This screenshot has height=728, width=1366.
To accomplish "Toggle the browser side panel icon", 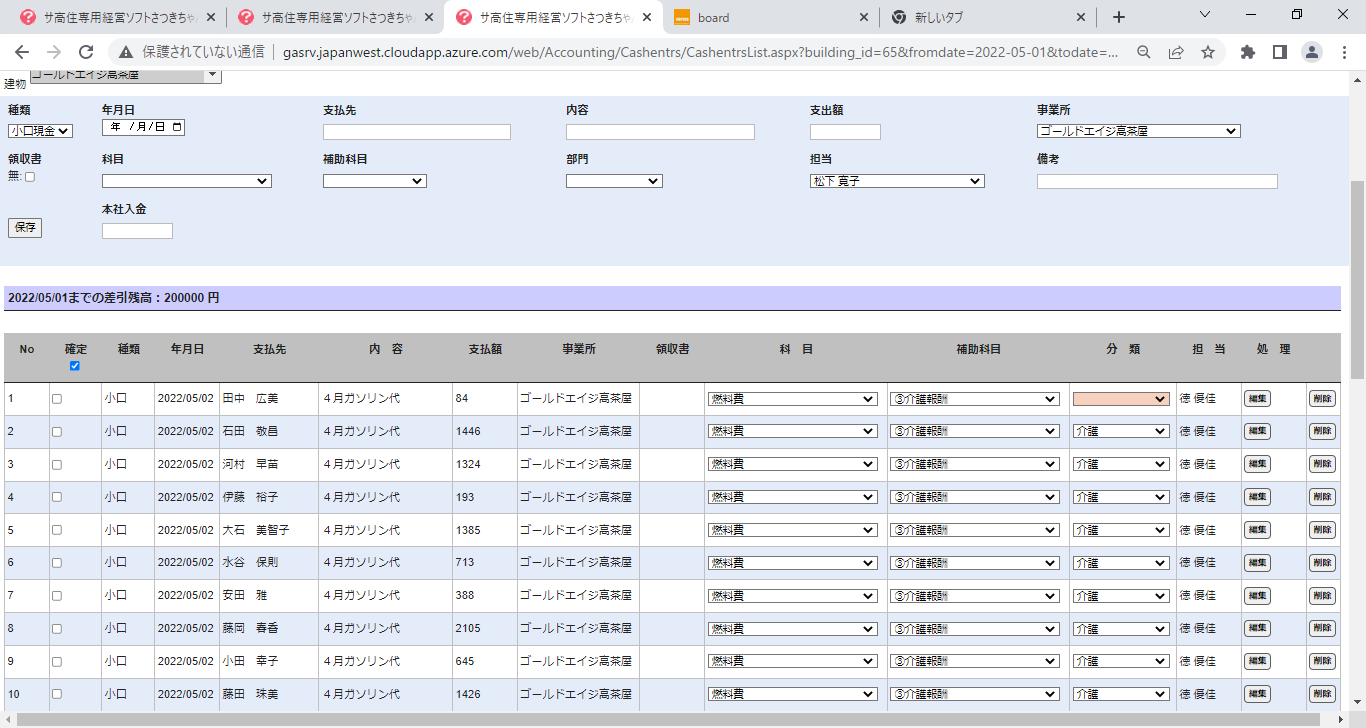I will coord(1279,52).
